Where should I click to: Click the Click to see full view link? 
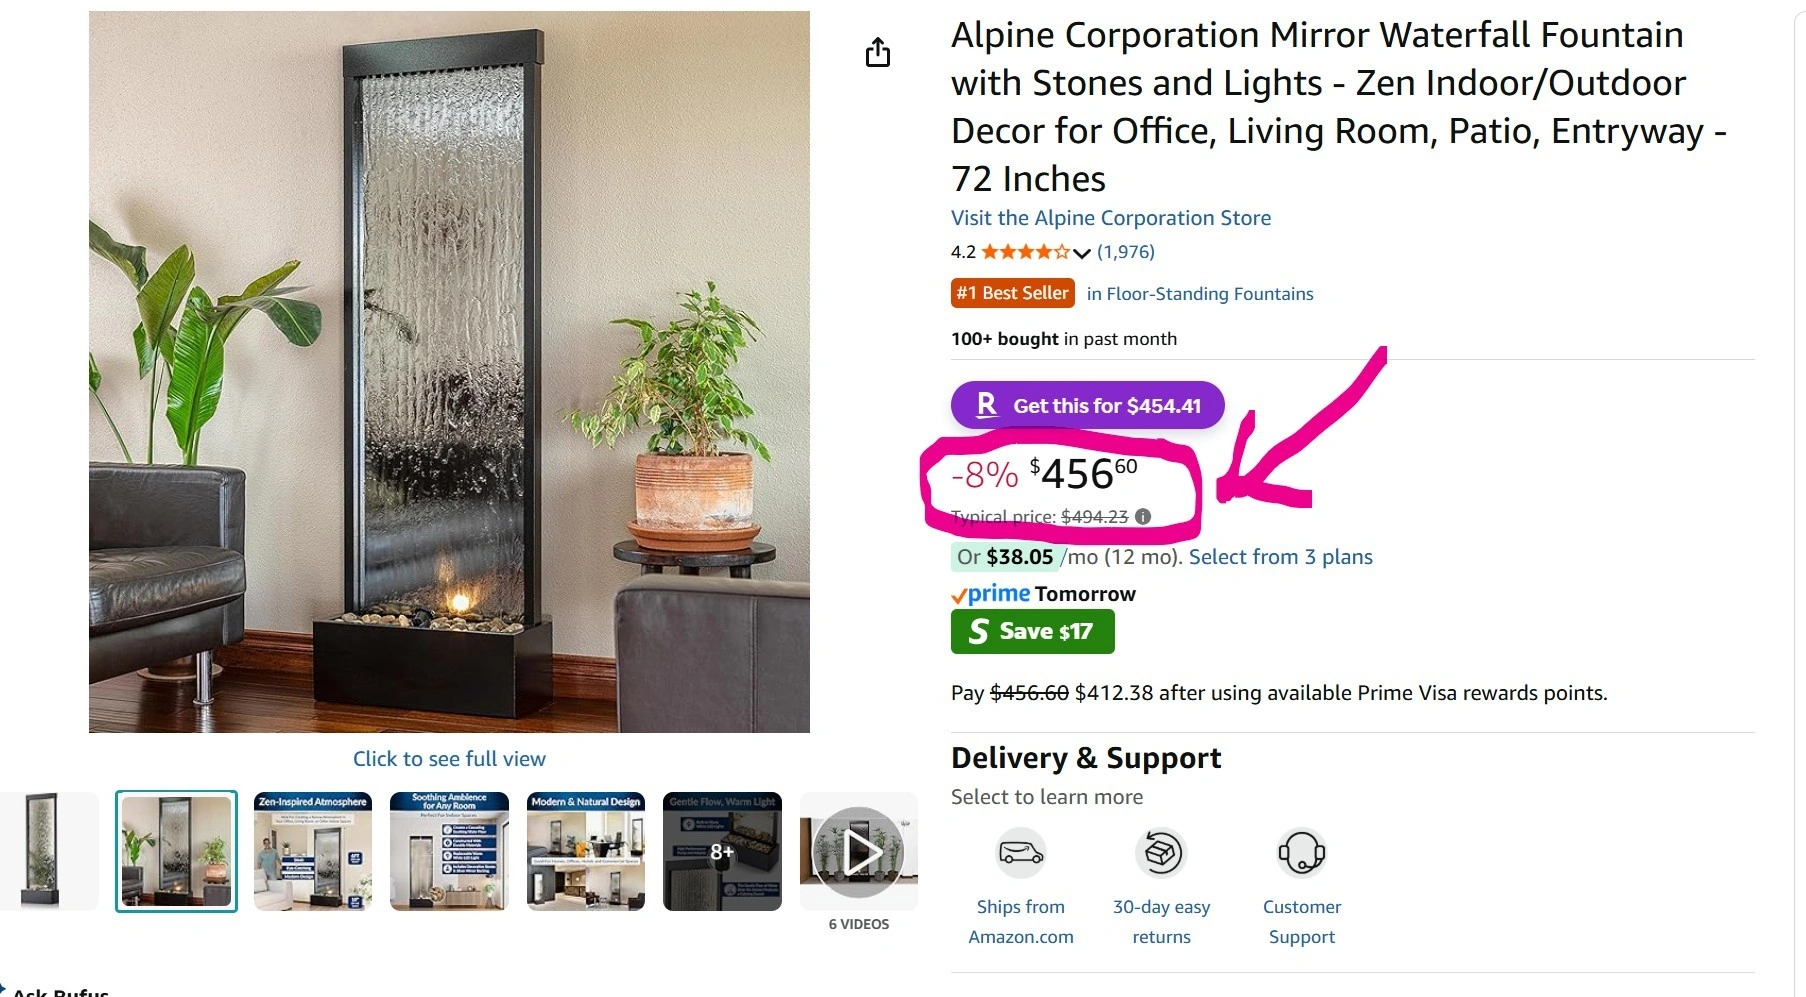pyautogui.click(x=449, y=759)
